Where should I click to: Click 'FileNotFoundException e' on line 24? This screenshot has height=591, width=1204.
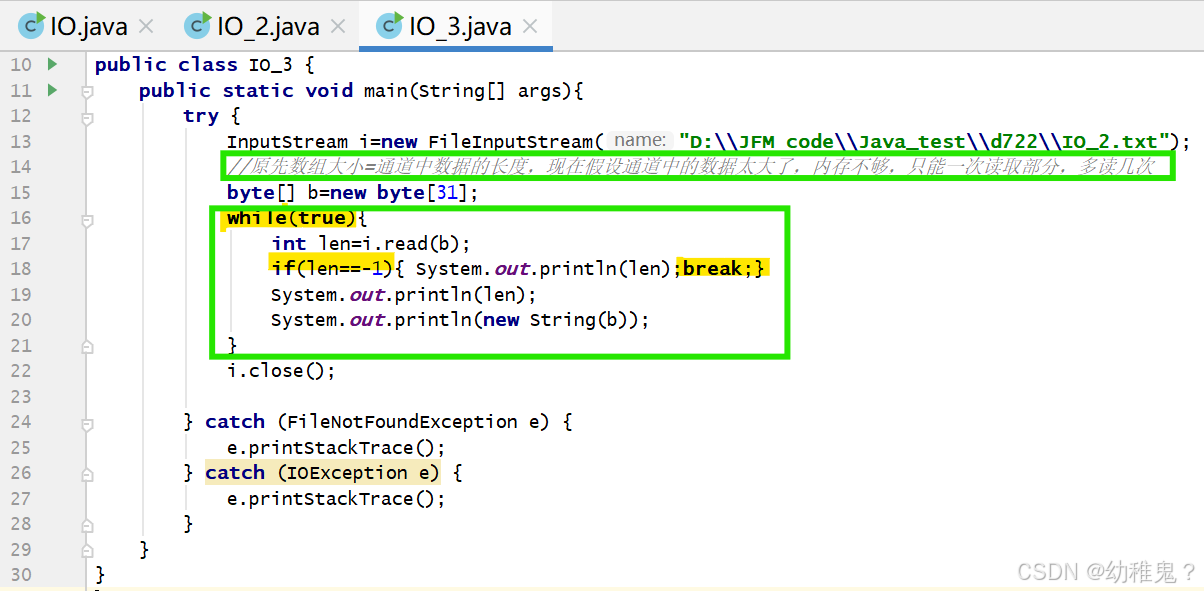tap(415, 422)
